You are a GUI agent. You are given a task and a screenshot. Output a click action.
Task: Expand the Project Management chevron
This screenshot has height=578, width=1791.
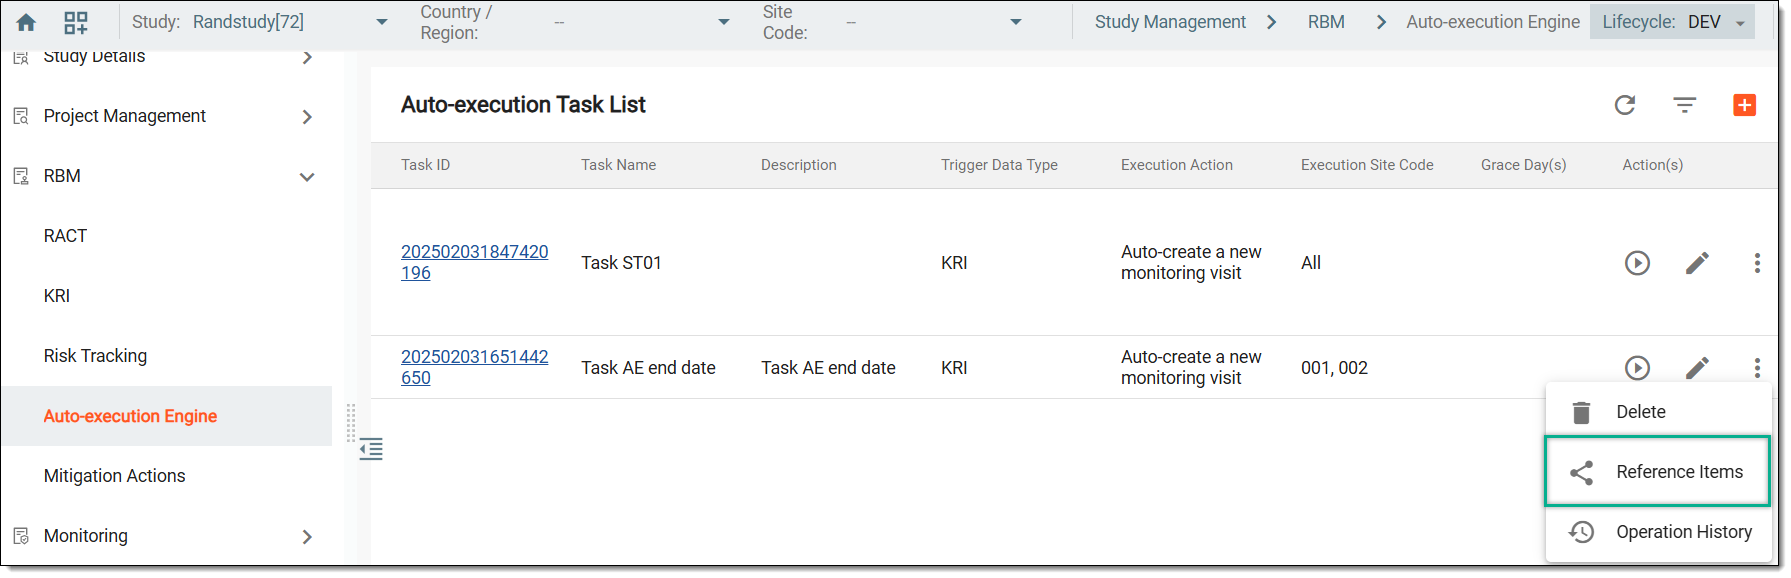click(x=307, y=117)
